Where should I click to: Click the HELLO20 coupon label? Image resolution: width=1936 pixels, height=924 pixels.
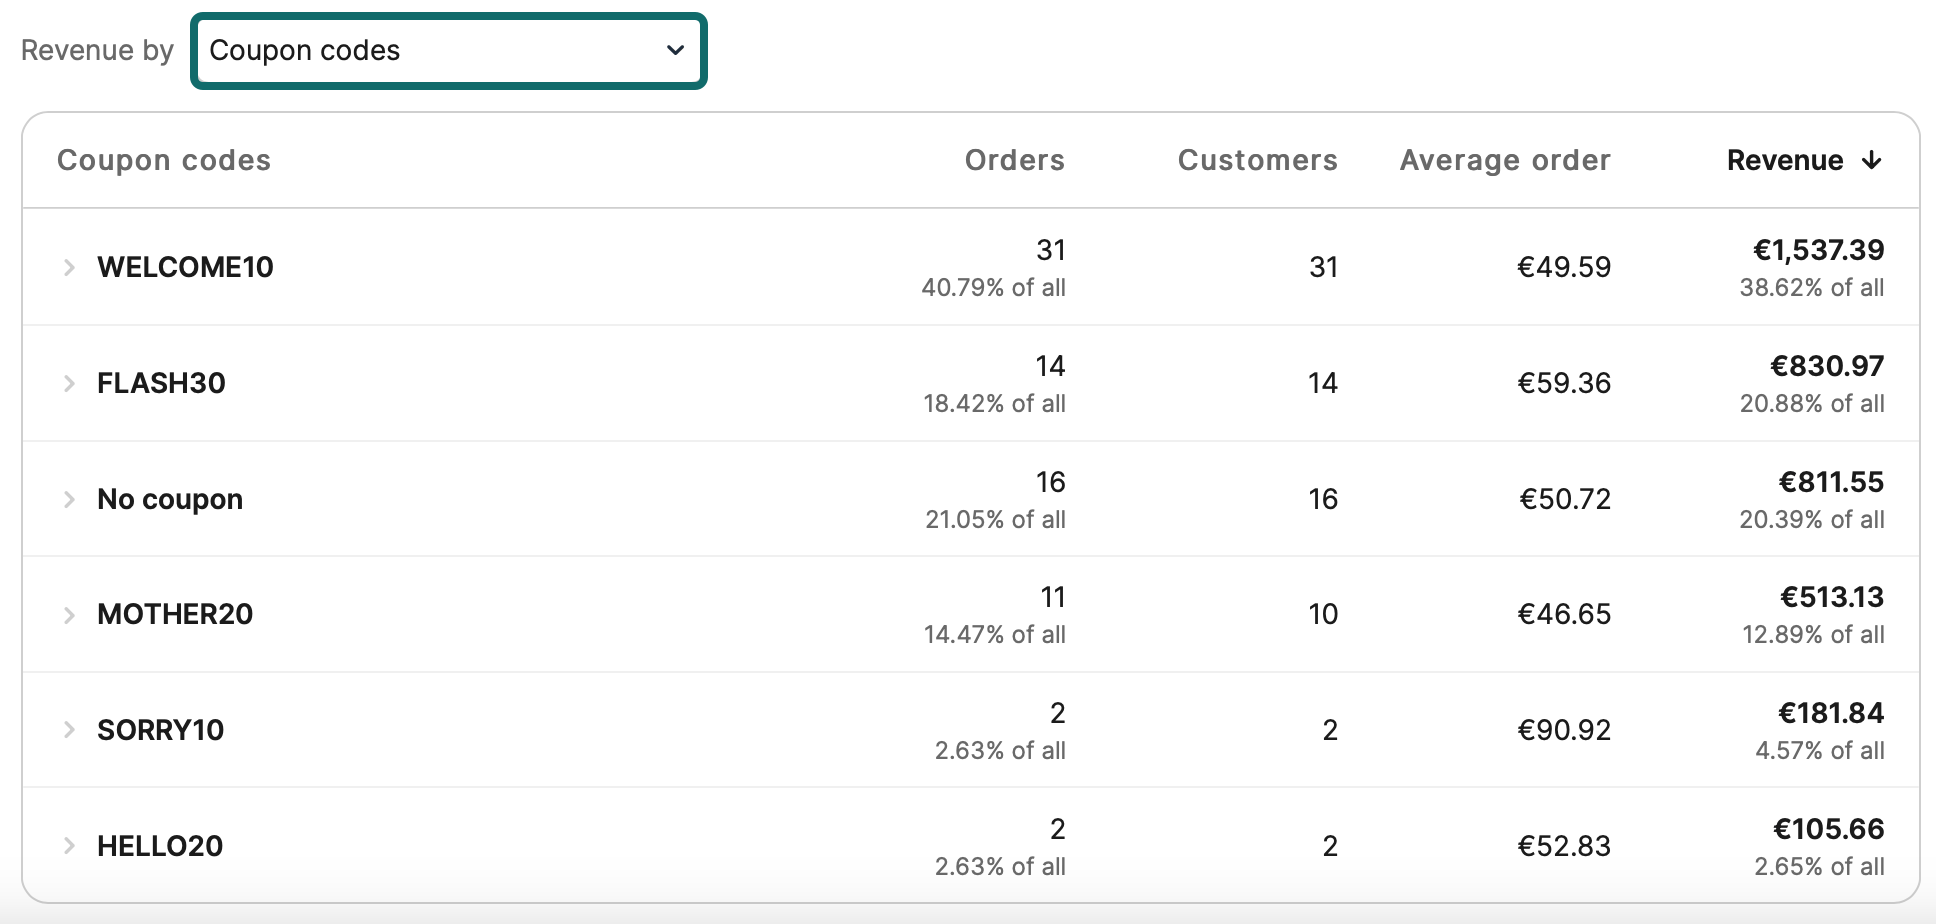pos(161,845)
